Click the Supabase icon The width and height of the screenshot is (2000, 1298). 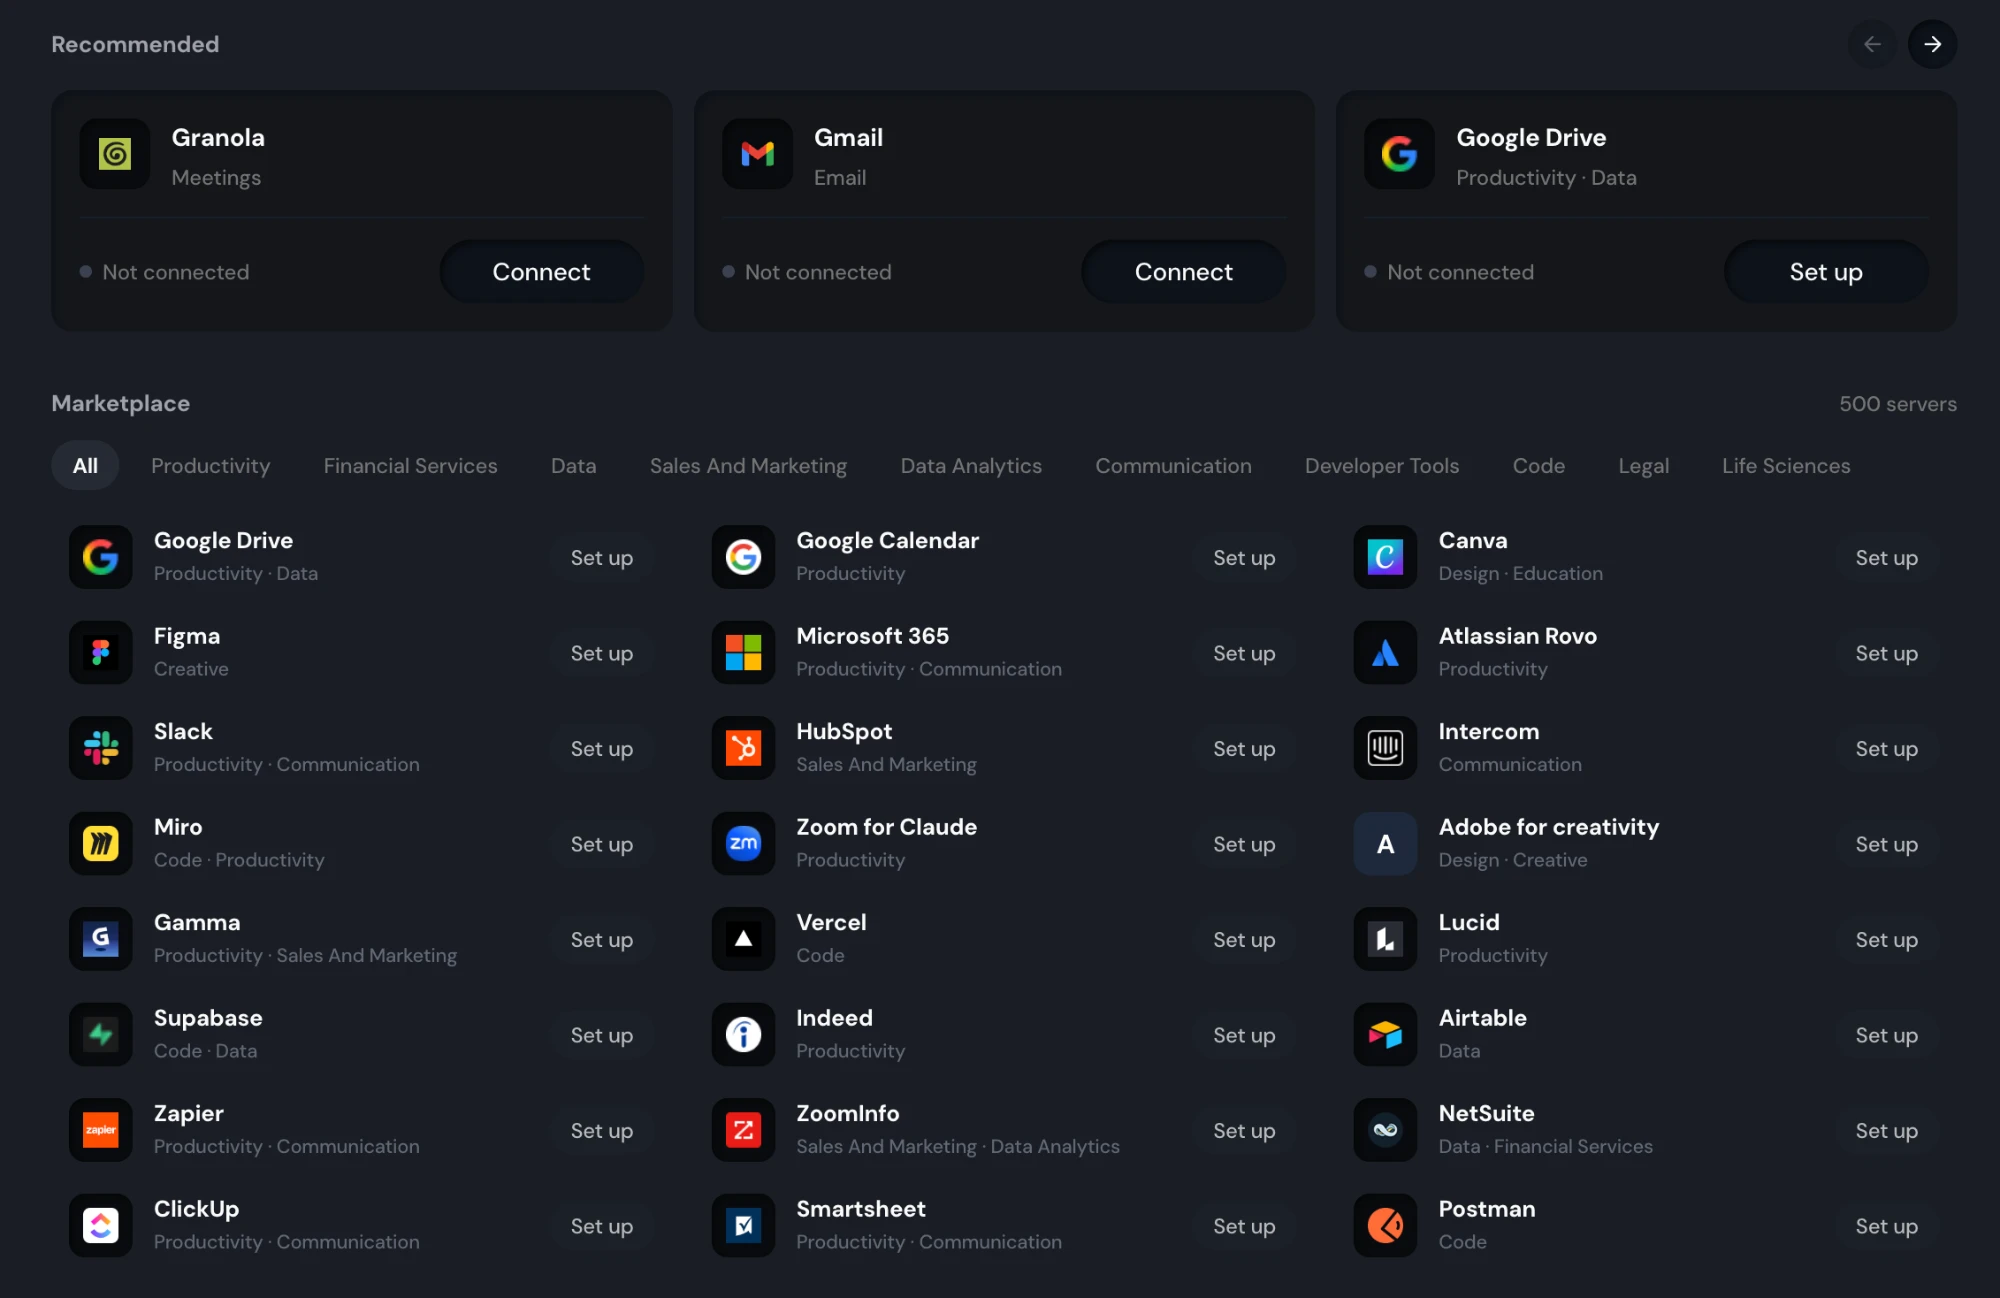101,1034
